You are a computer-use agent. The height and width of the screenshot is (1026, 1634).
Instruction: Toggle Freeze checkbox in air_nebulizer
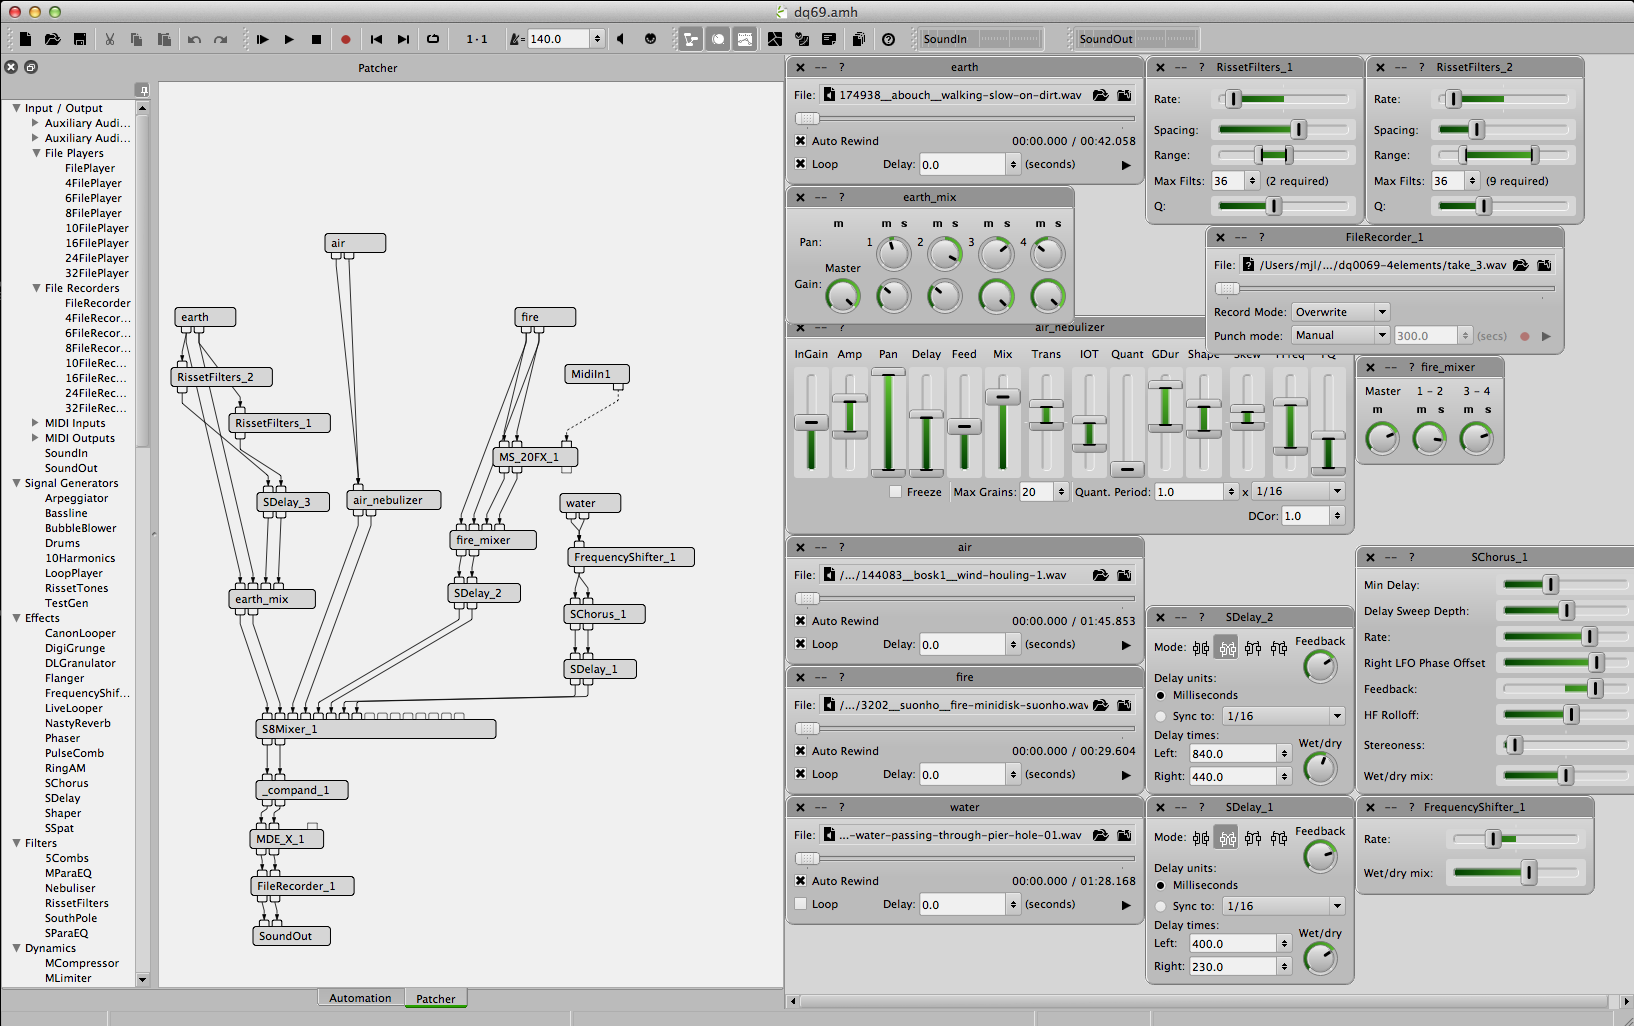[896, 492]
